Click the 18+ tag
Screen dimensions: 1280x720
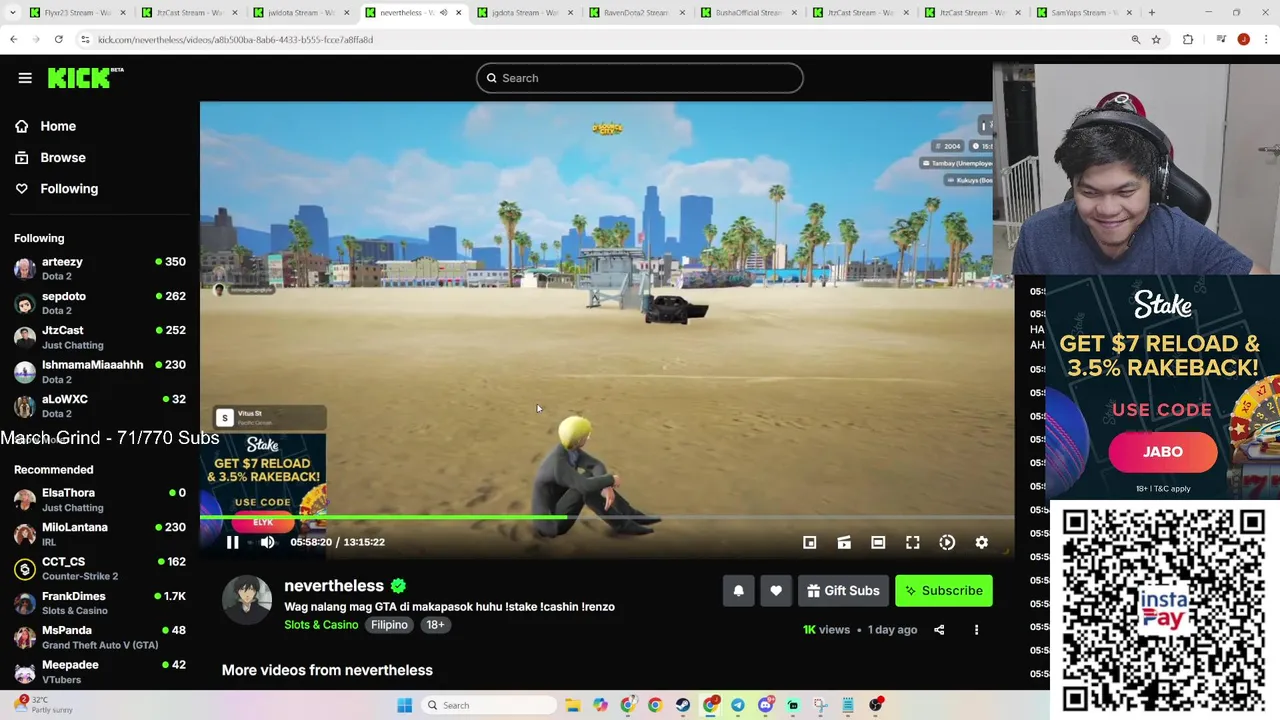[435, 625]
